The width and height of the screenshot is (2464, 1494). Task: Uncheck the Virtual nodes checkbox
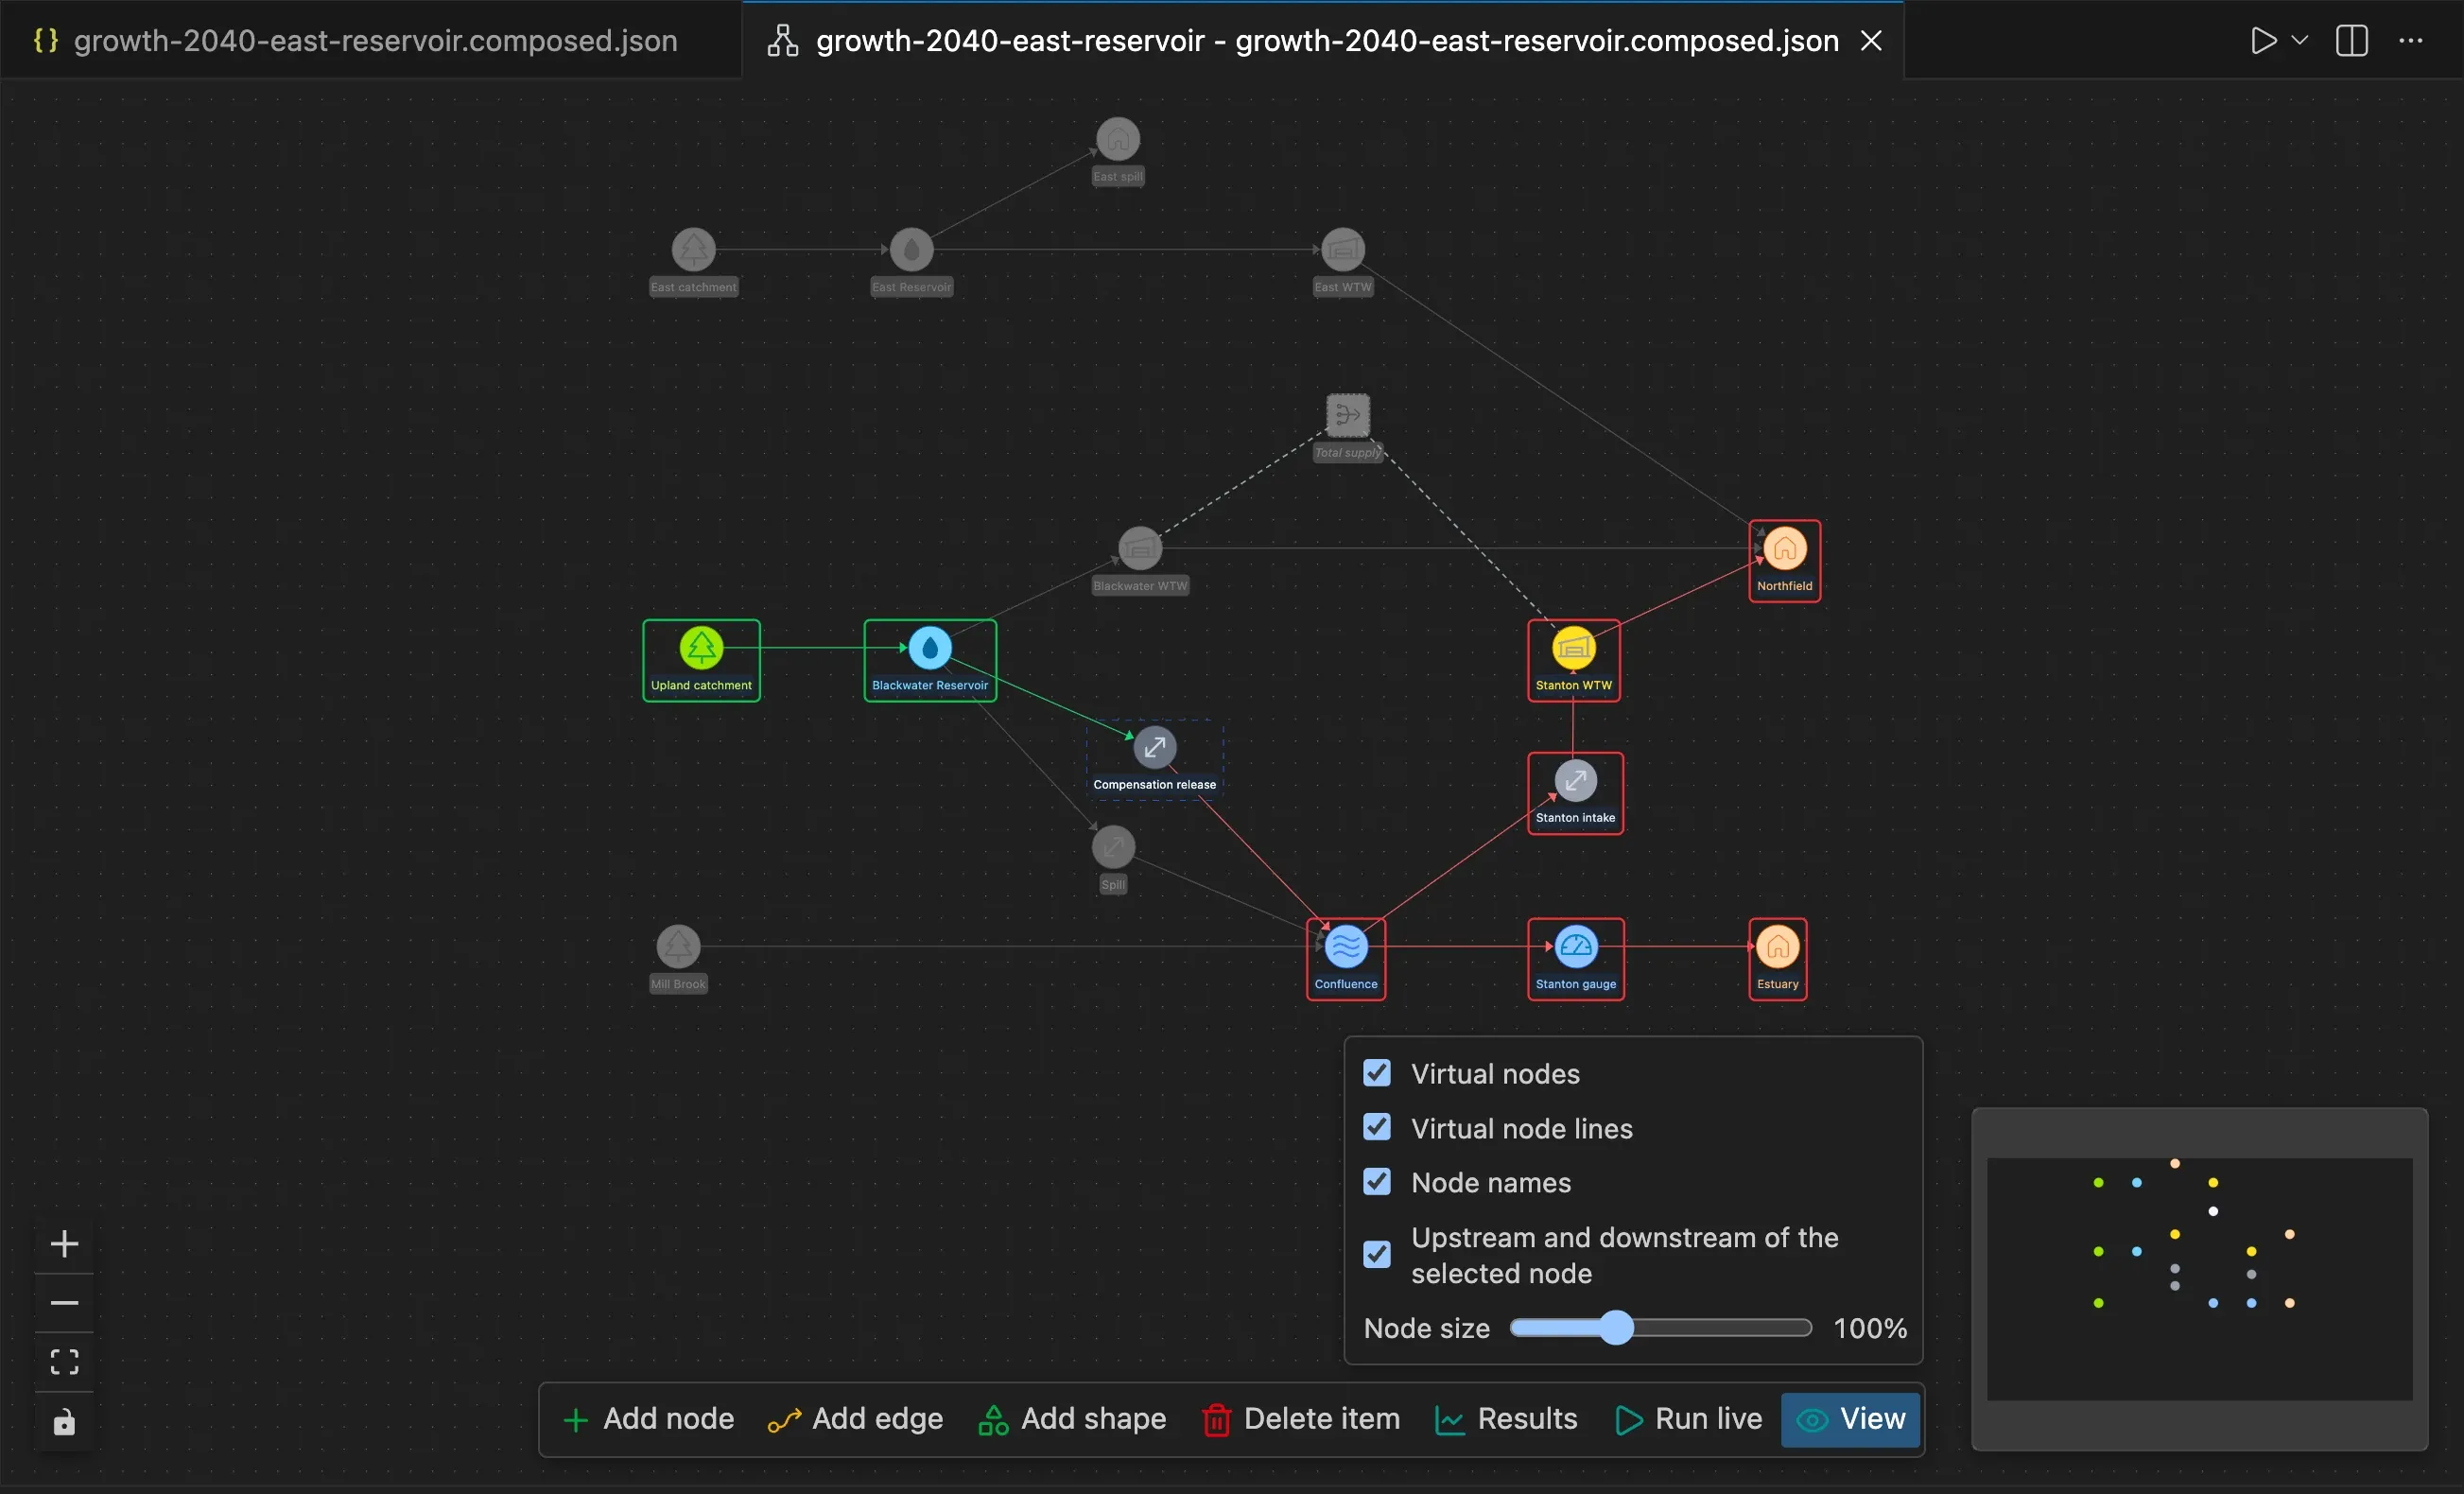(1376, 1073)
